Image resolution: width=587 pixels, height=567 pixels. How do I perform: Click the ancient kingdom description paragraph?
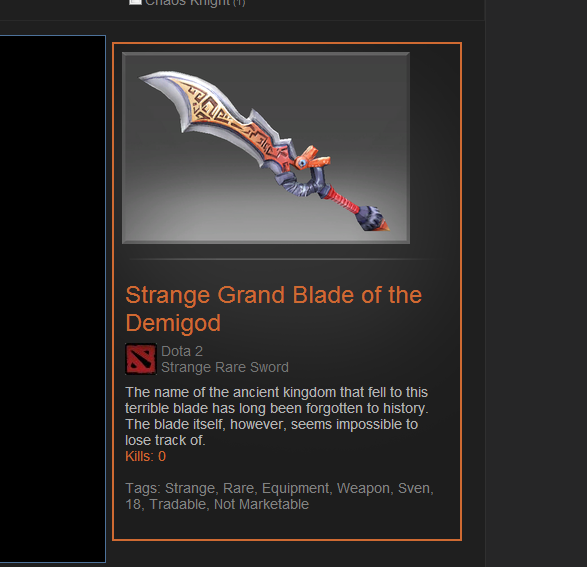pos(277,416)
